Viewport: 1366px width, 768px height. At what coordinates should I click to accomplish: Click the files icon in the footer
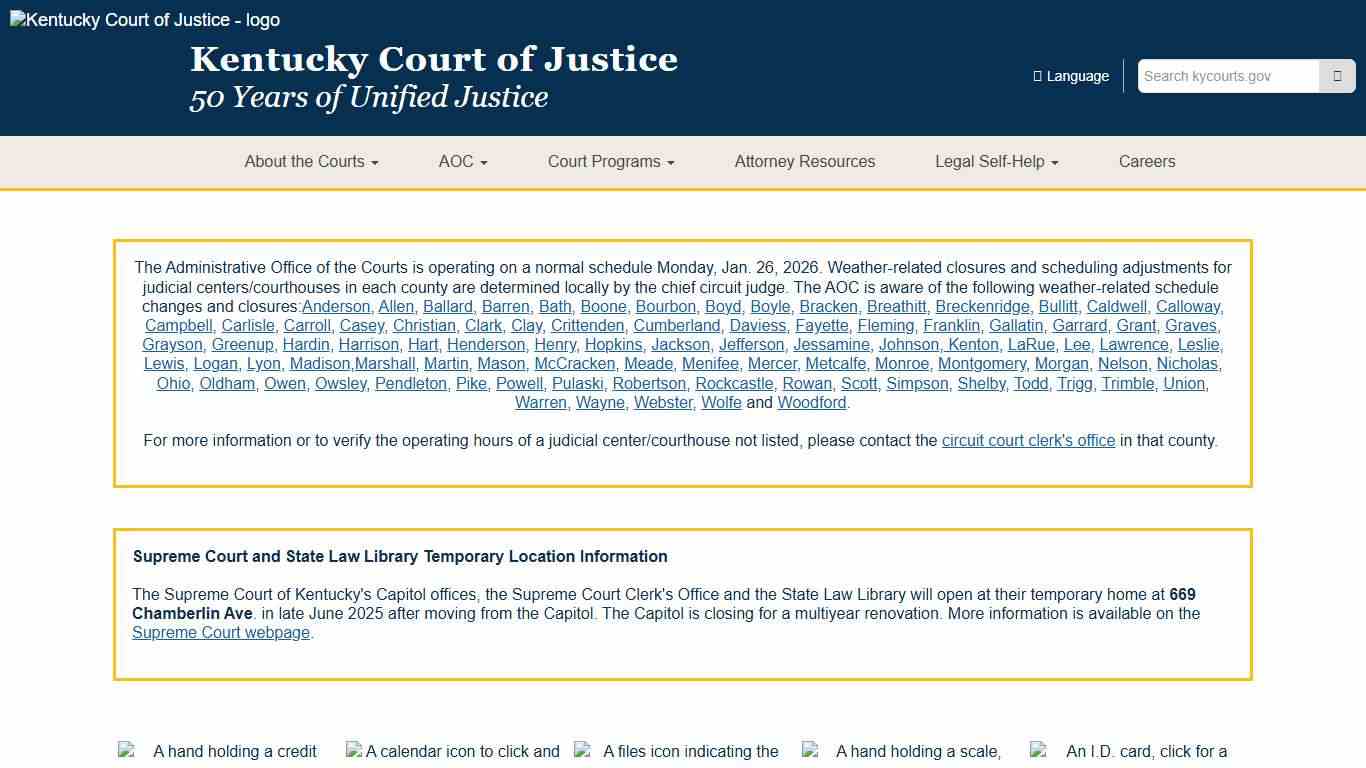(x=581, y=750)
